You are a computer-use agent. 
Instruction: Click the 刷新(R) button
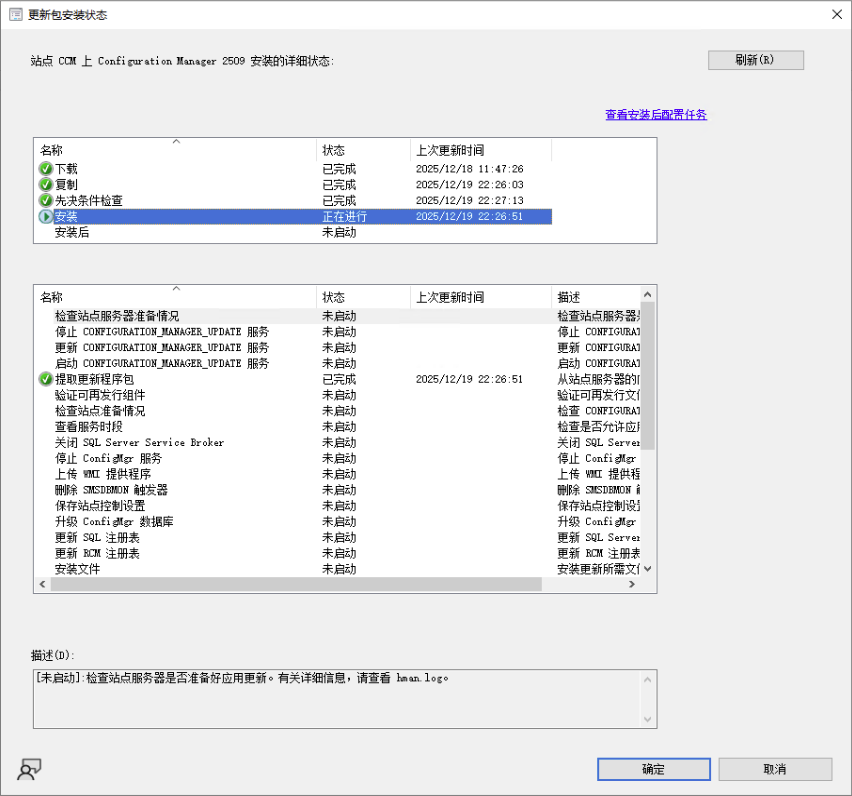(755, 60)
